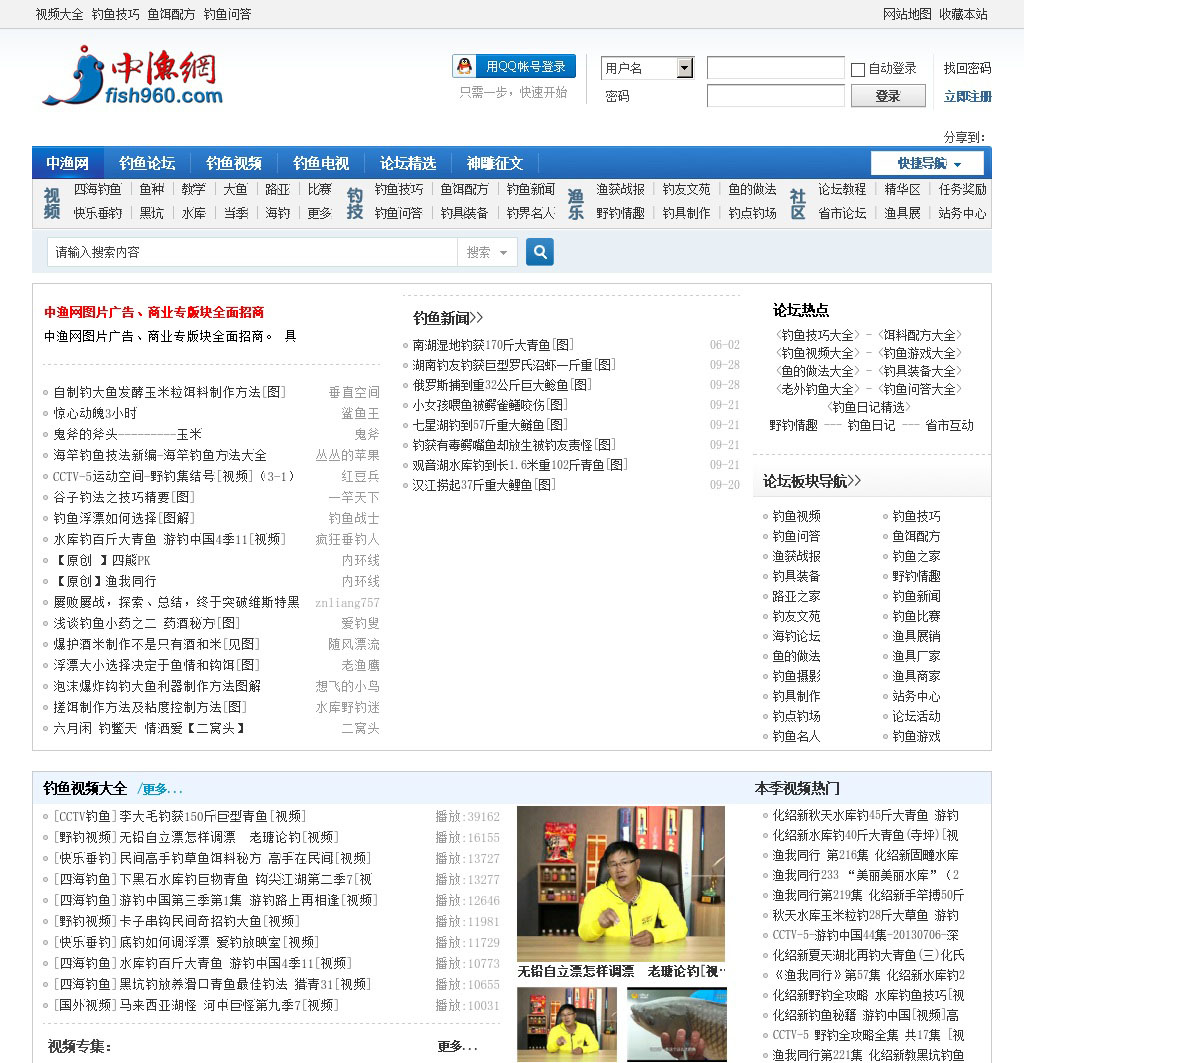Enable the 自动登录 checkbox
Screen dimensions: 1200x1063
click(858, 70)
